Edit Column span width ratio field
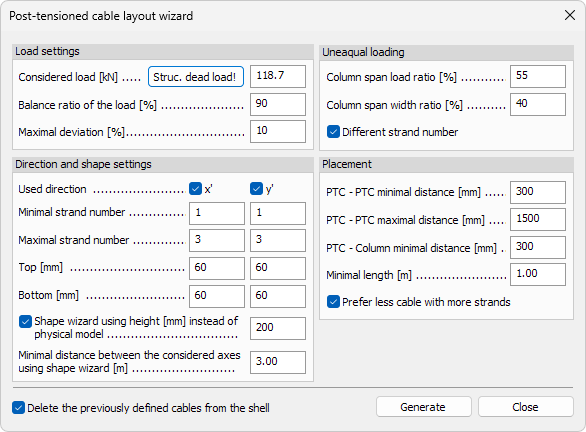The width and height of the screenshot is (586, 432). click(538, 104)
